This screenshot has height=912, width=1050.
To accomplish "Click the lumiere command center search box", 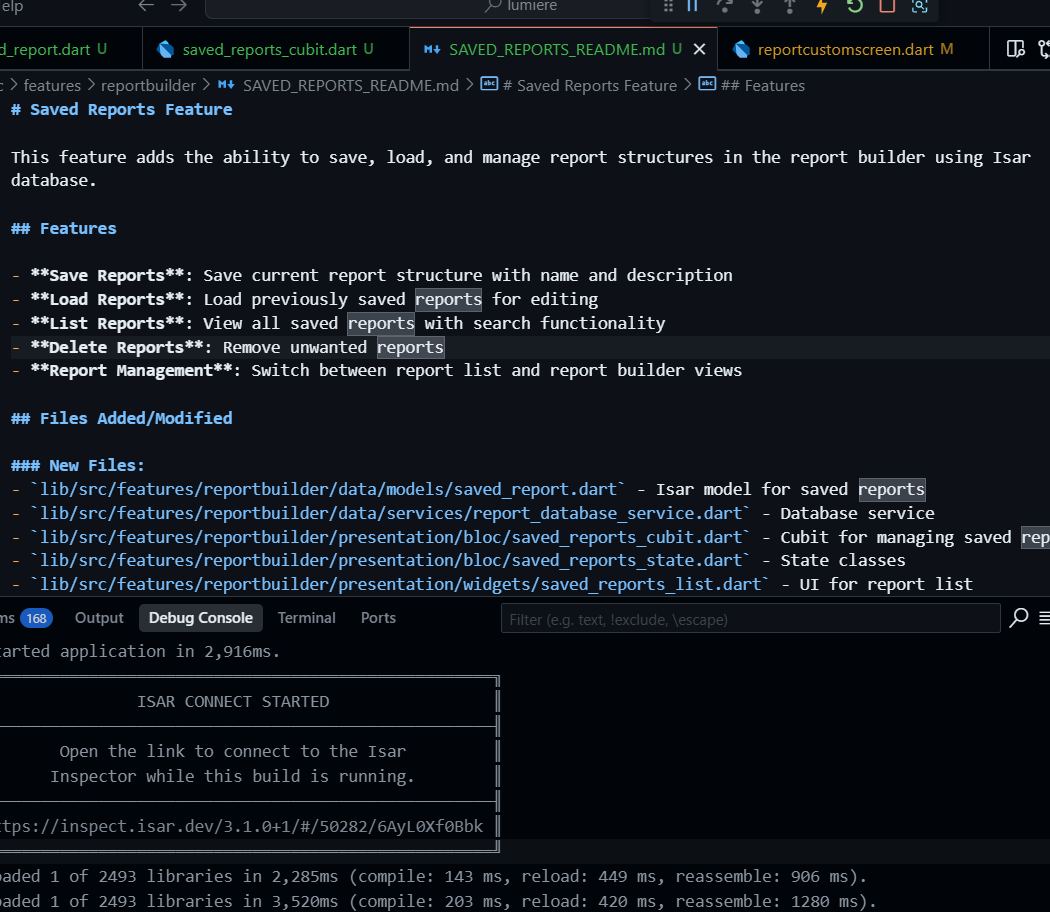I will click(429, 7).
